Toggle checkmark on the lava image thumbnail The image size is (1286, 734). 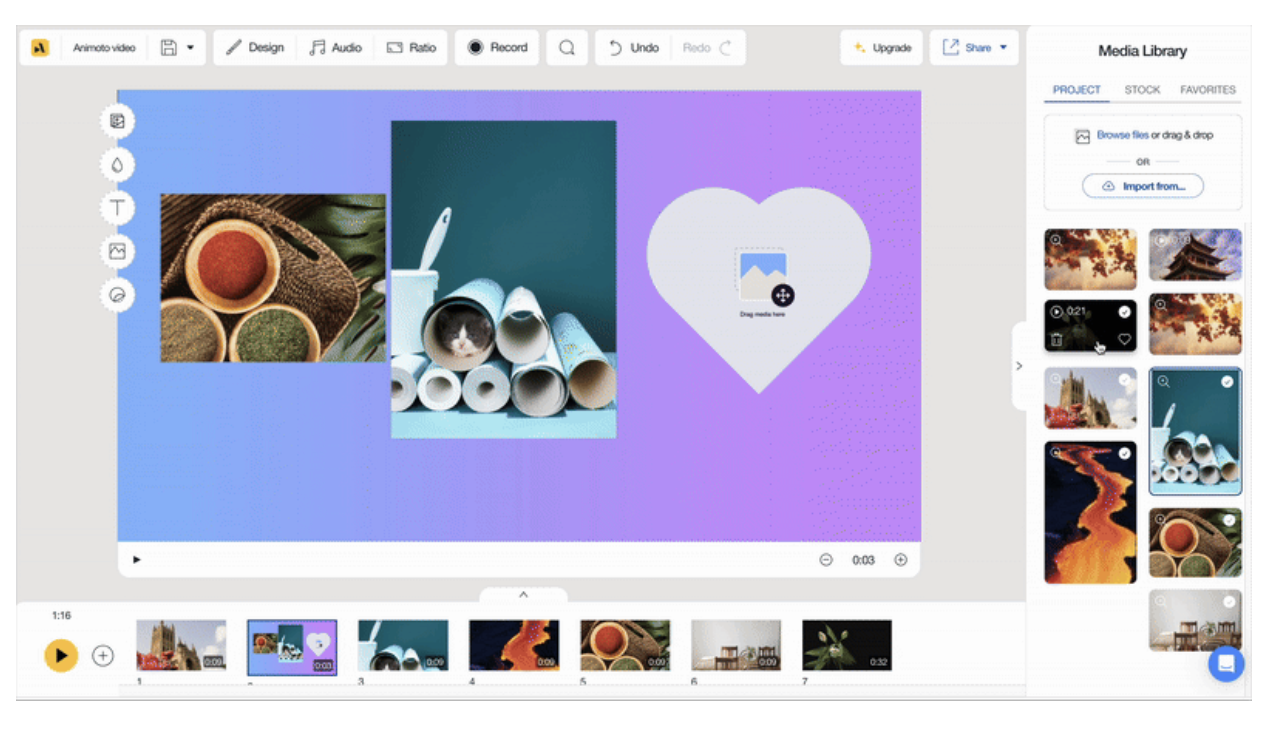(1124, 454)
